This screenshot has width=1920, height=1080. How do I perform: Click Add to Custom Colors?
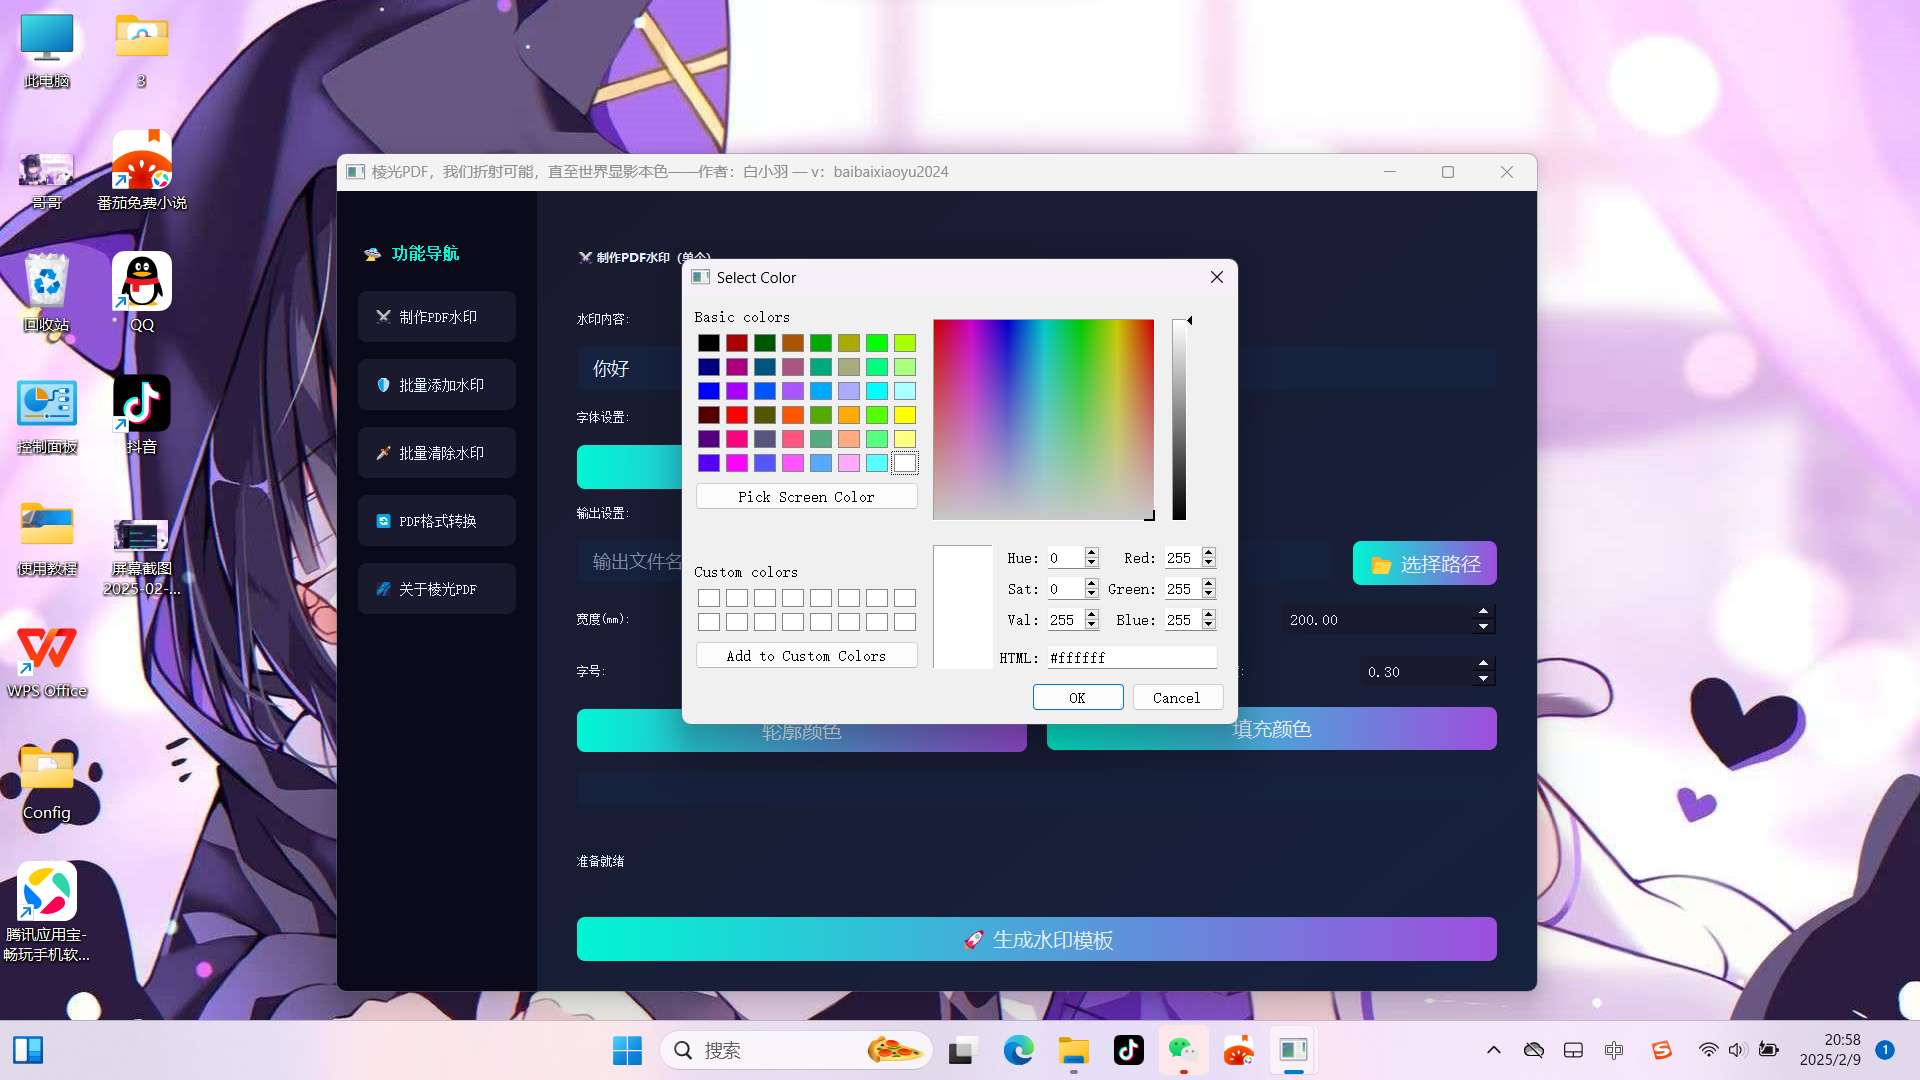pyautogui.click(x=806, y=656)
